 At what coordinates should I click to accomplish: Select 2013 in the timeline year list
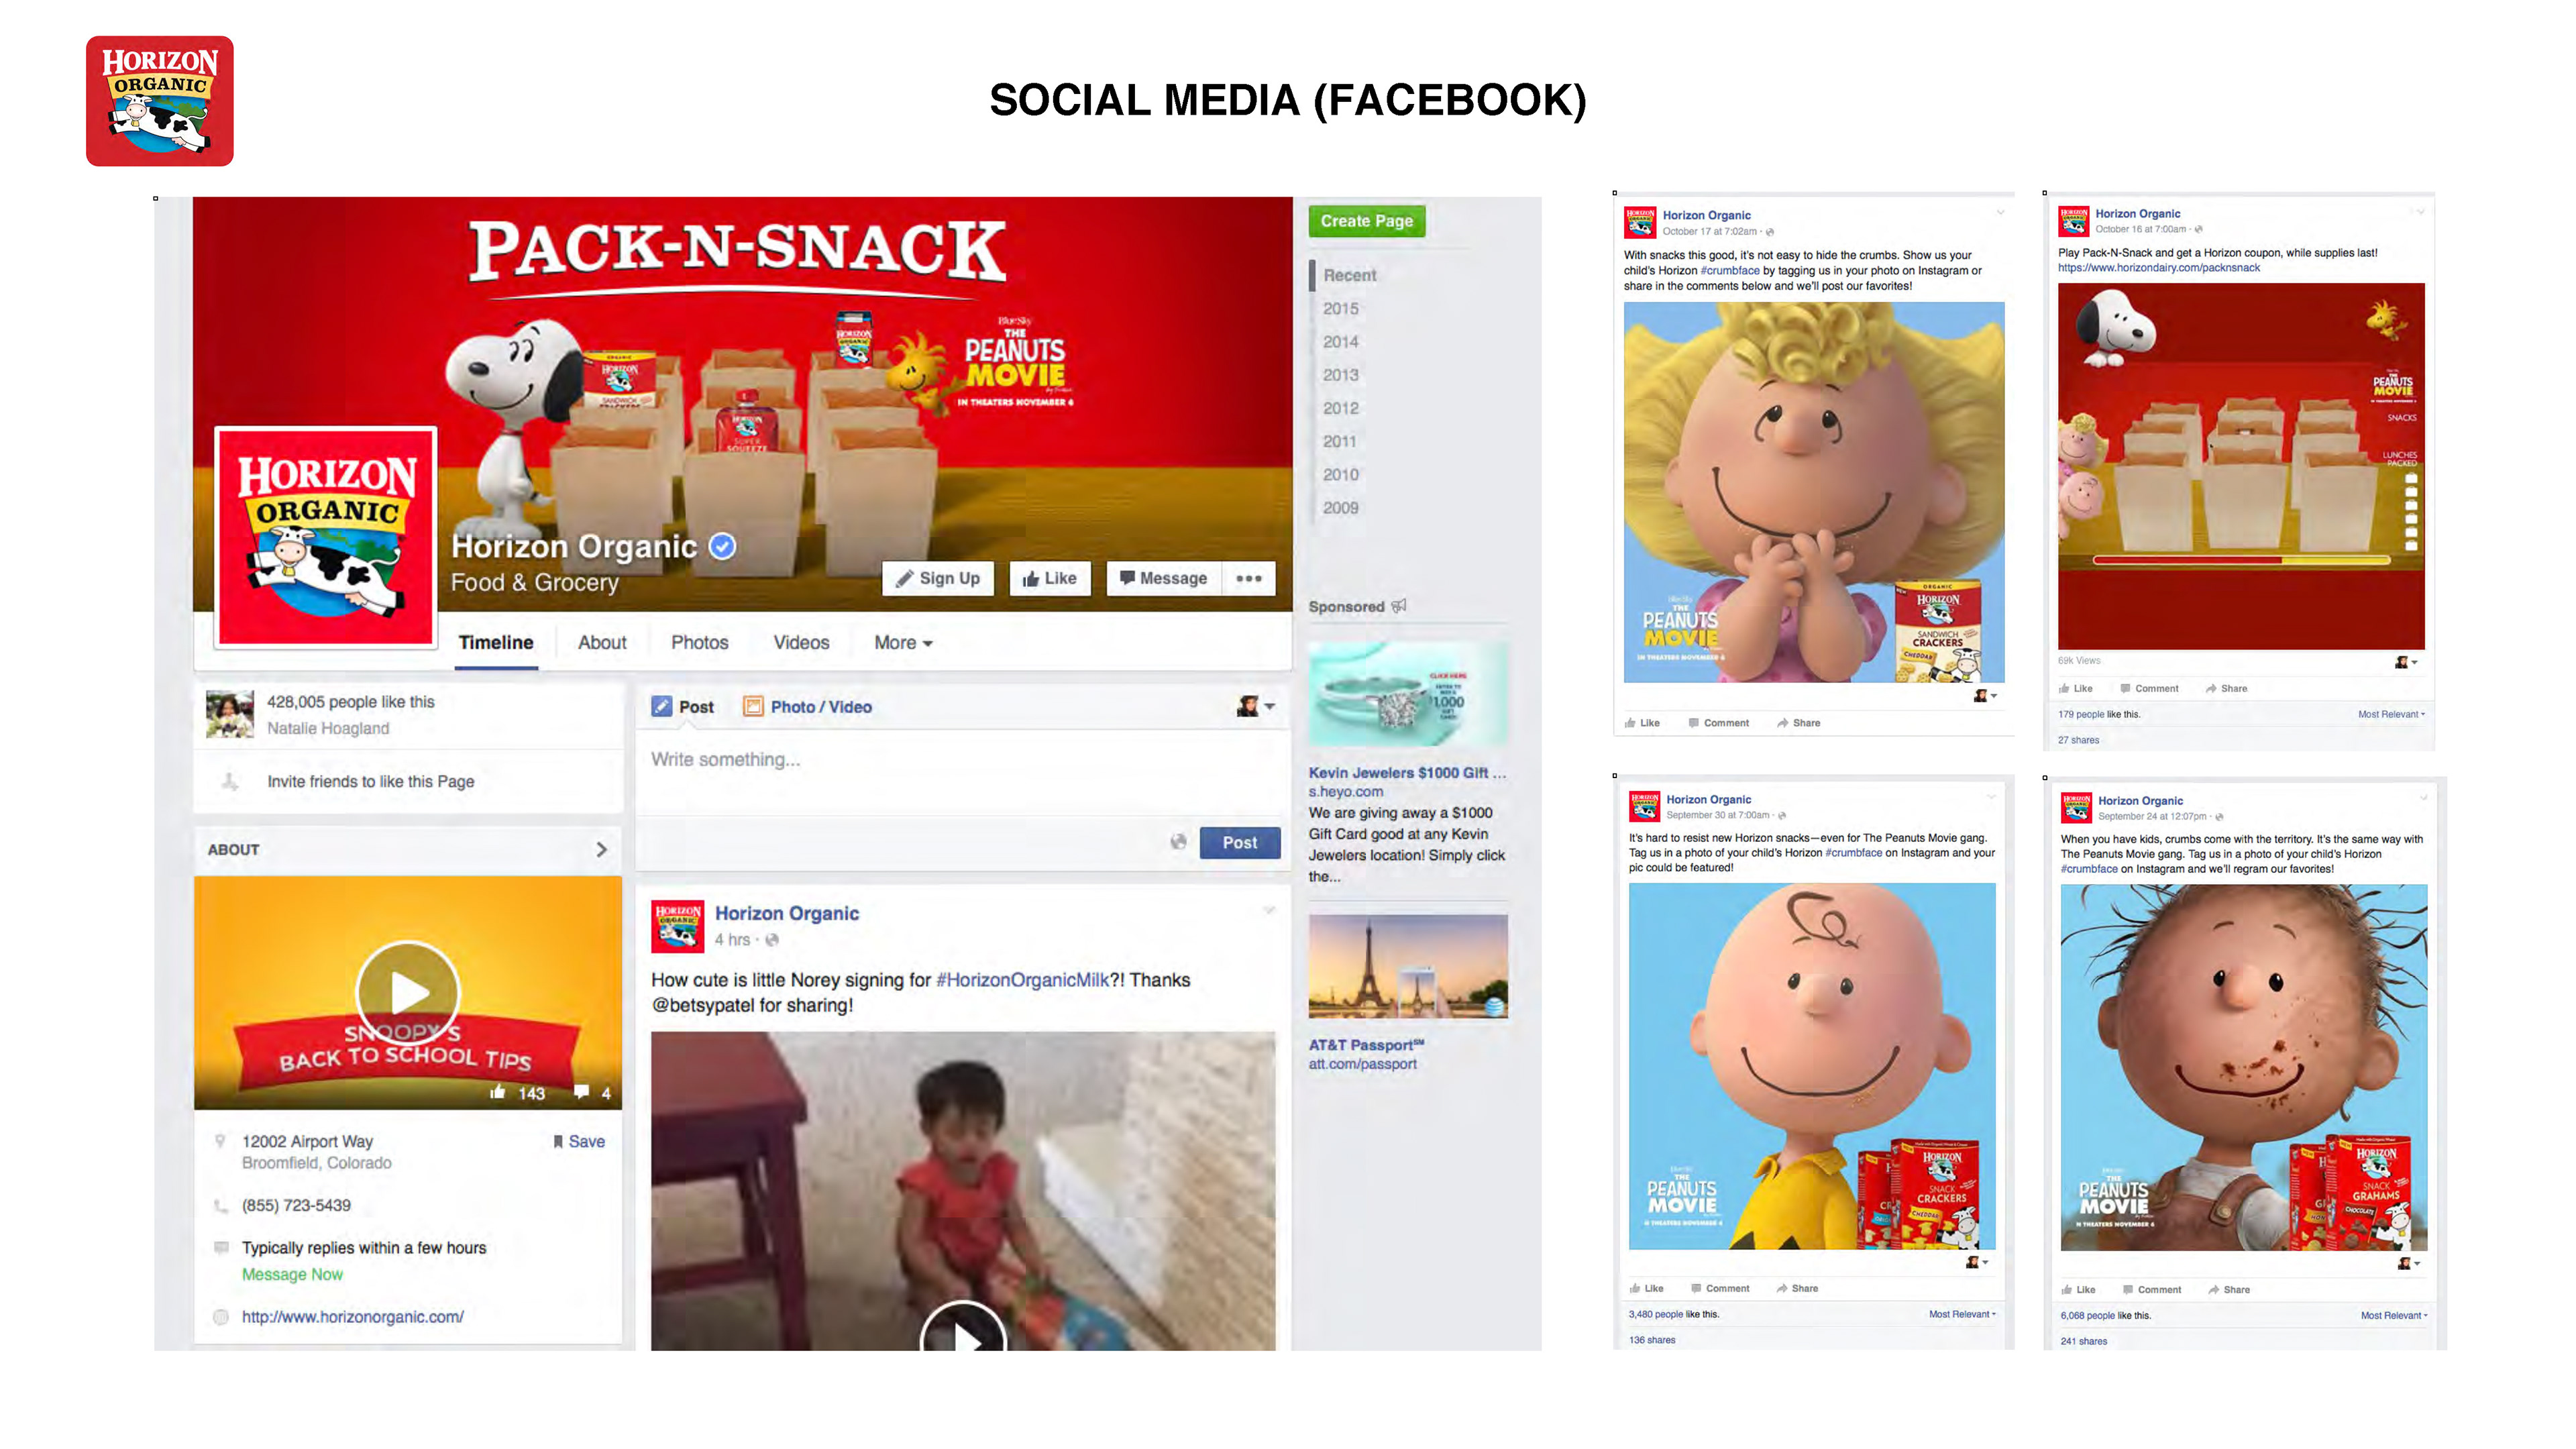tap(1340, 375)
